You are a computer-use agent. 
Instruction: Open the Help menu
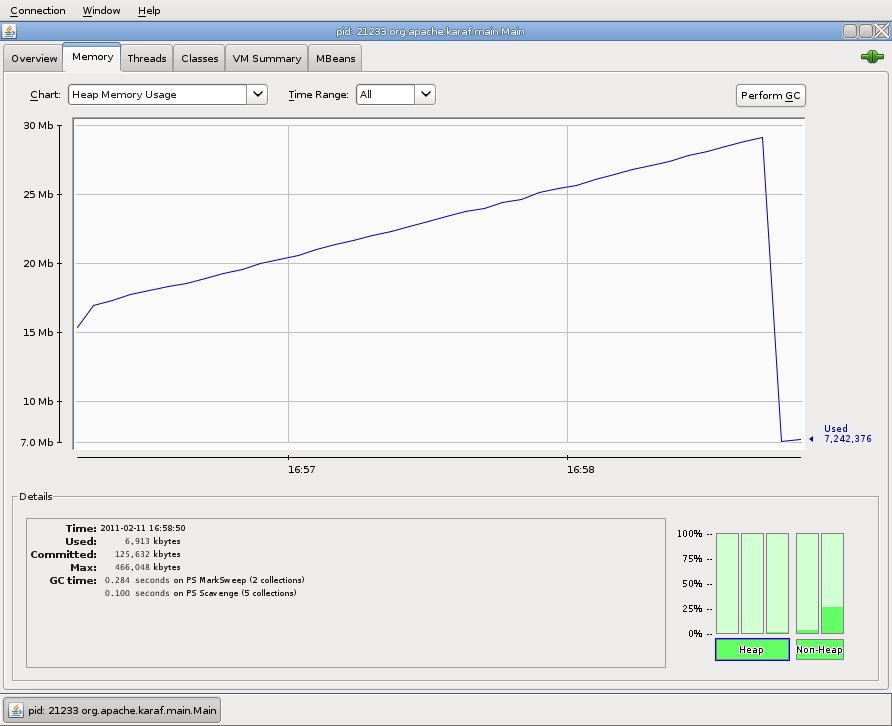pos(149,11)
